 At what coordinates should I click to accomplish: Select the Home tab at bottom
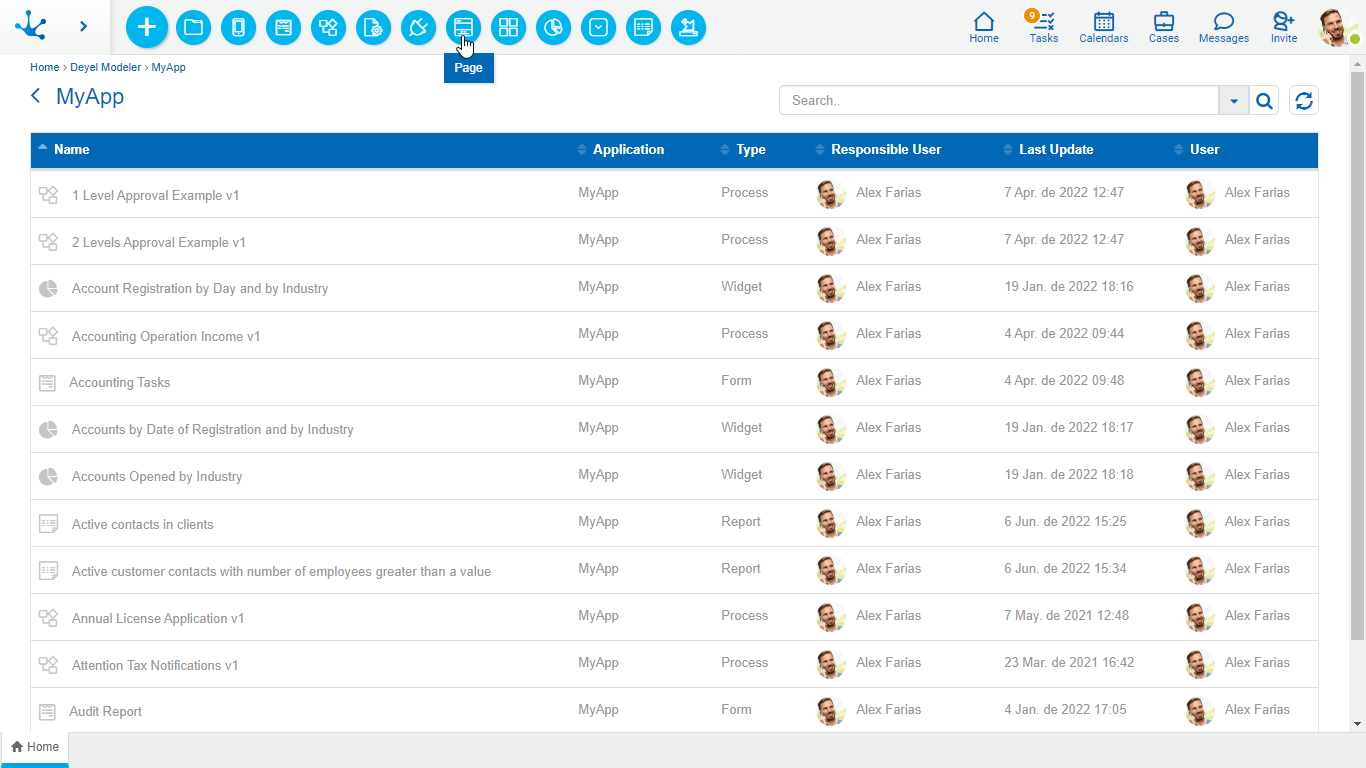click(35, 747)
